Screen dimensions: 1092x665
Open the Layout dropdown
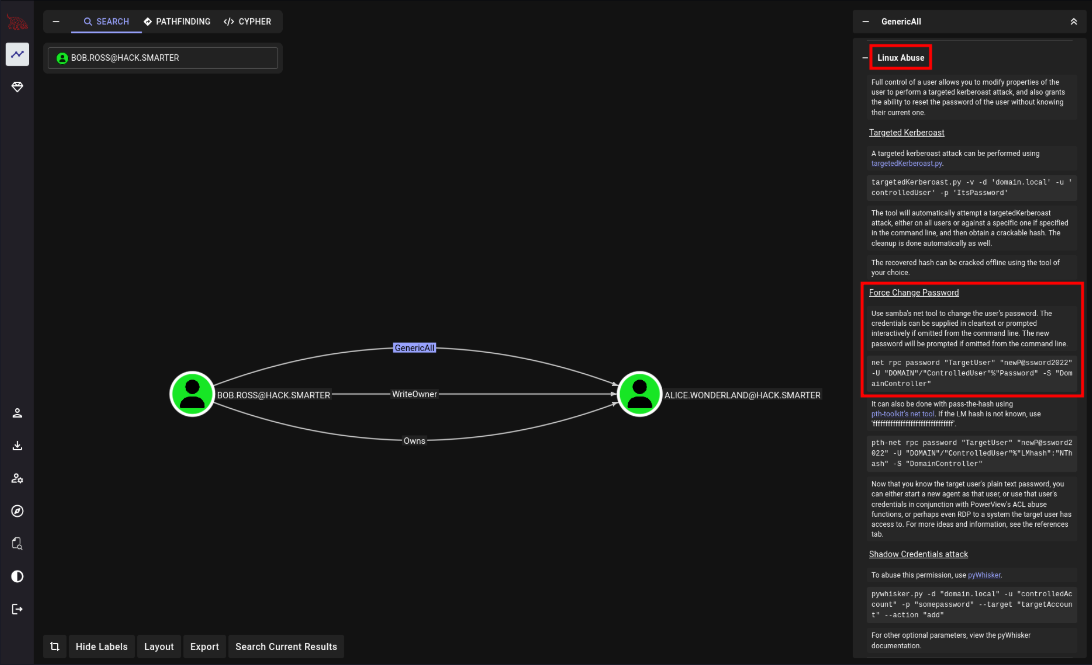pyautogui.click(x=159, y=647)
